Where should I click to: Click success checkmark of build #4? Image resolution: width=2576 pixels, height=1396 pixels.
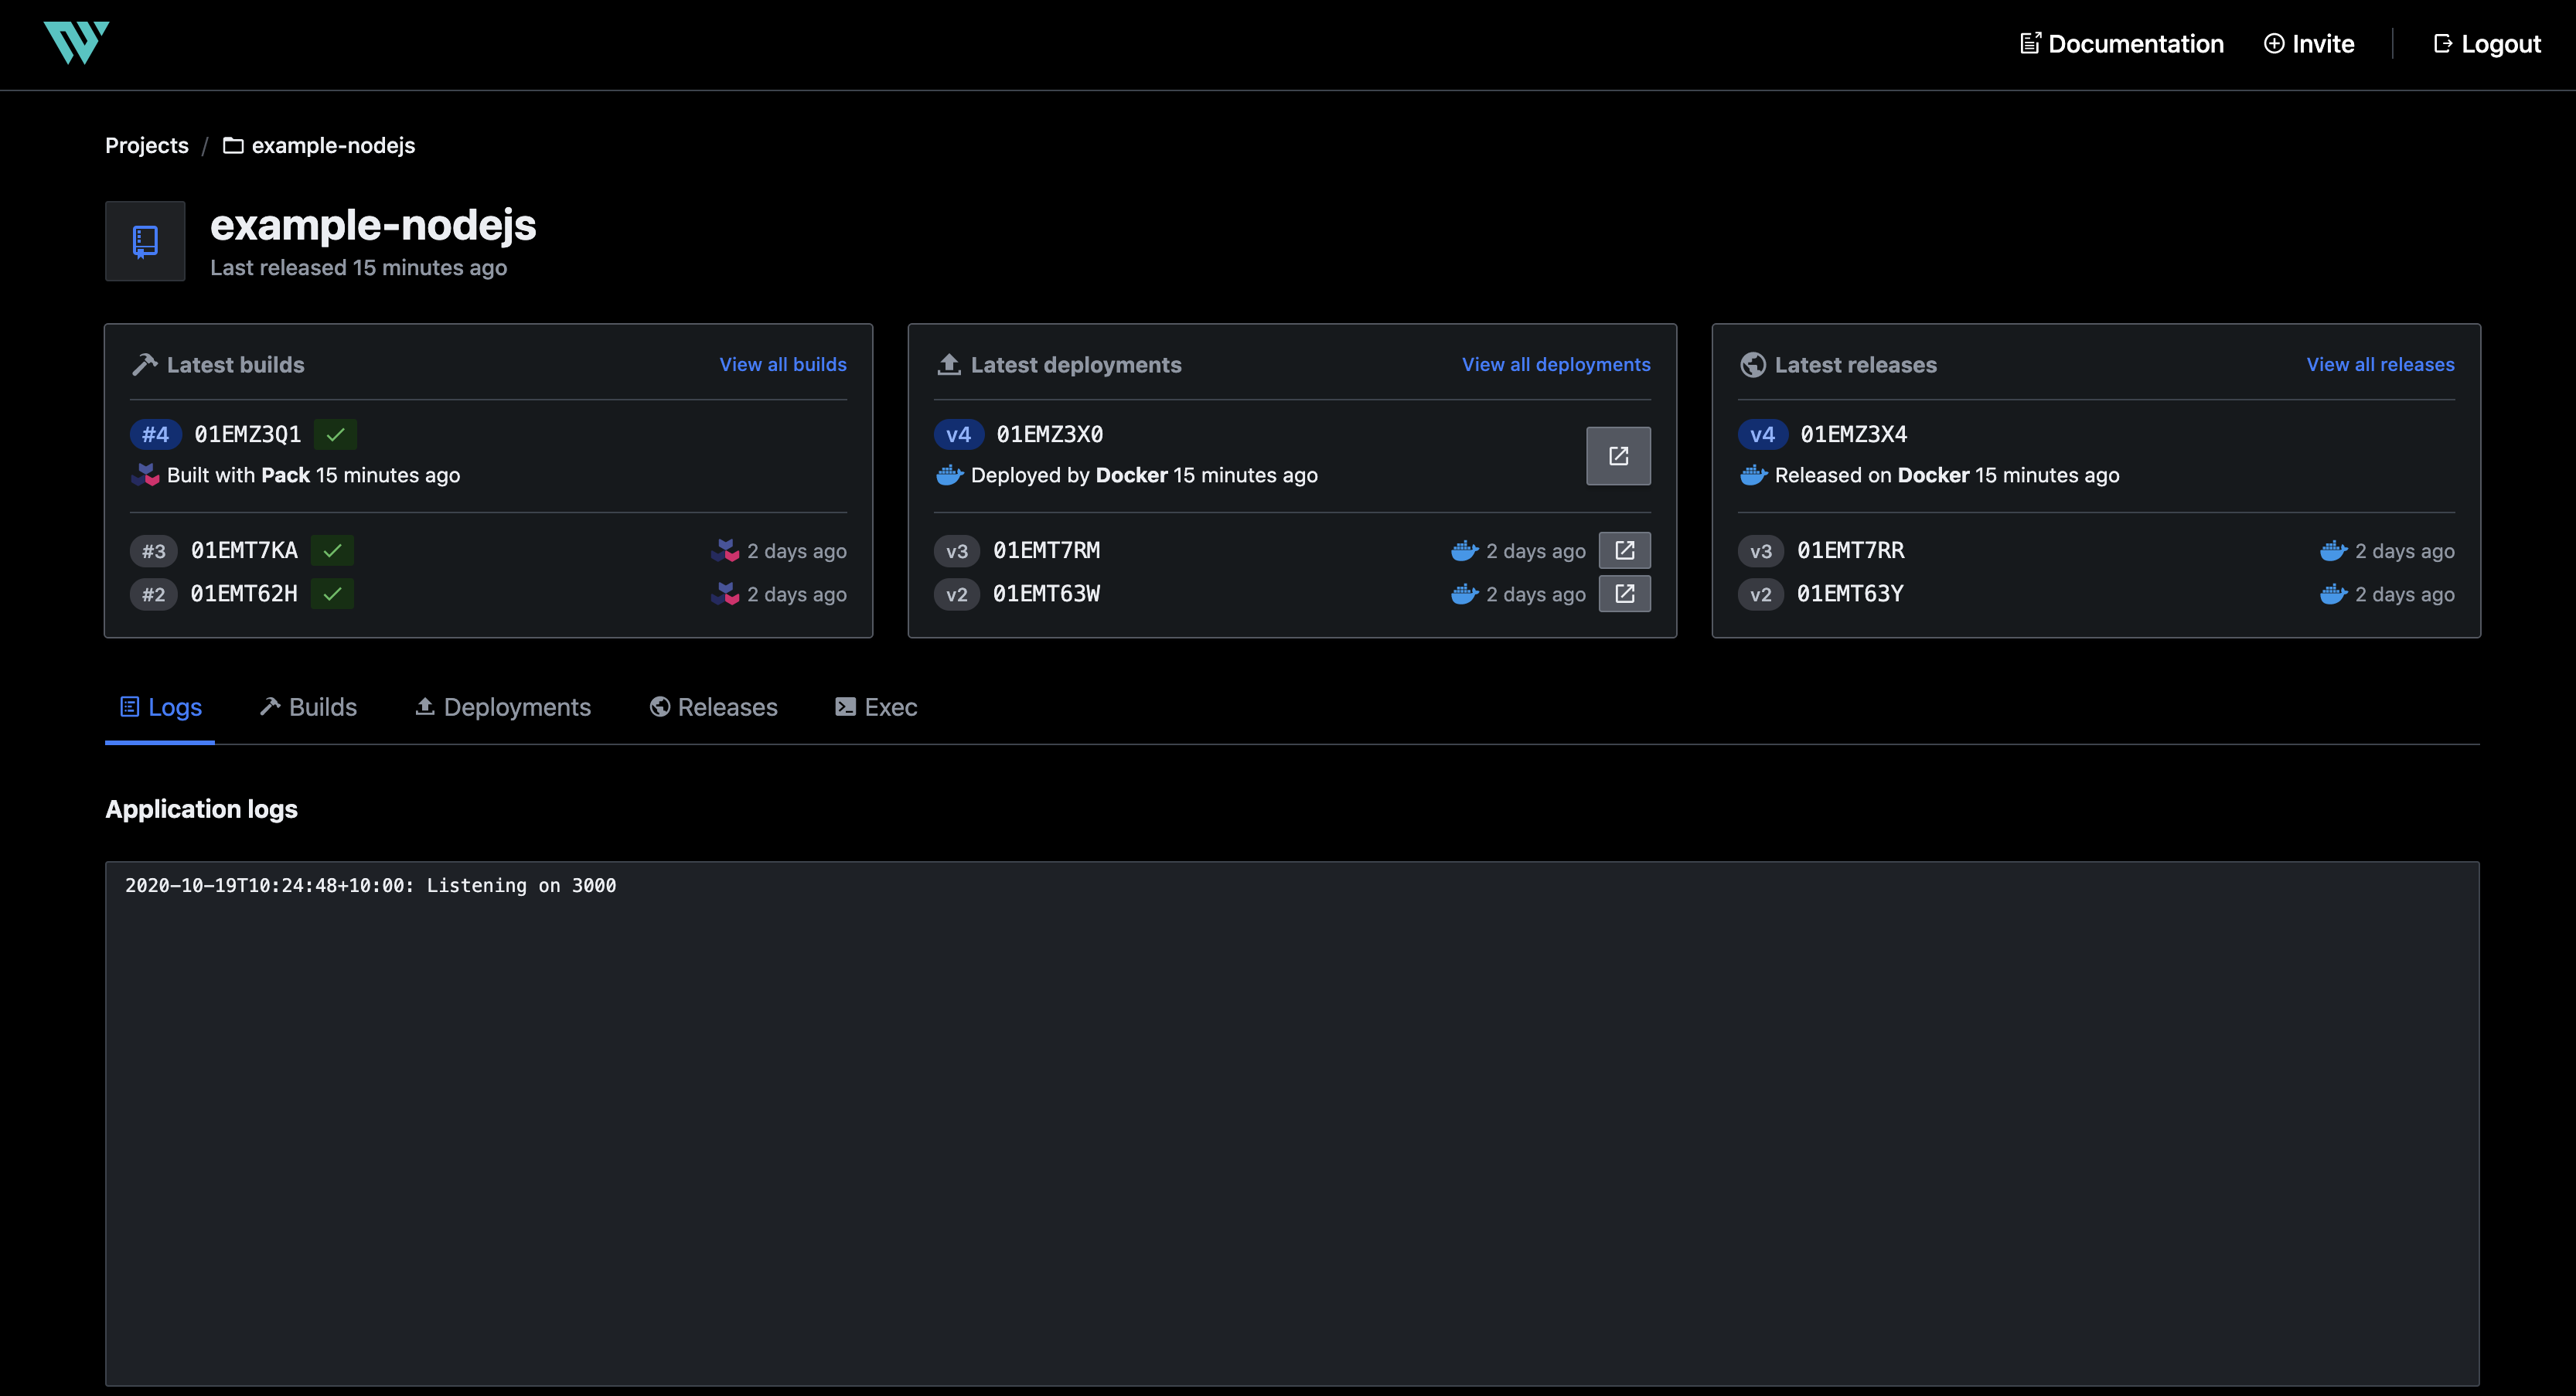coord(335,434)
